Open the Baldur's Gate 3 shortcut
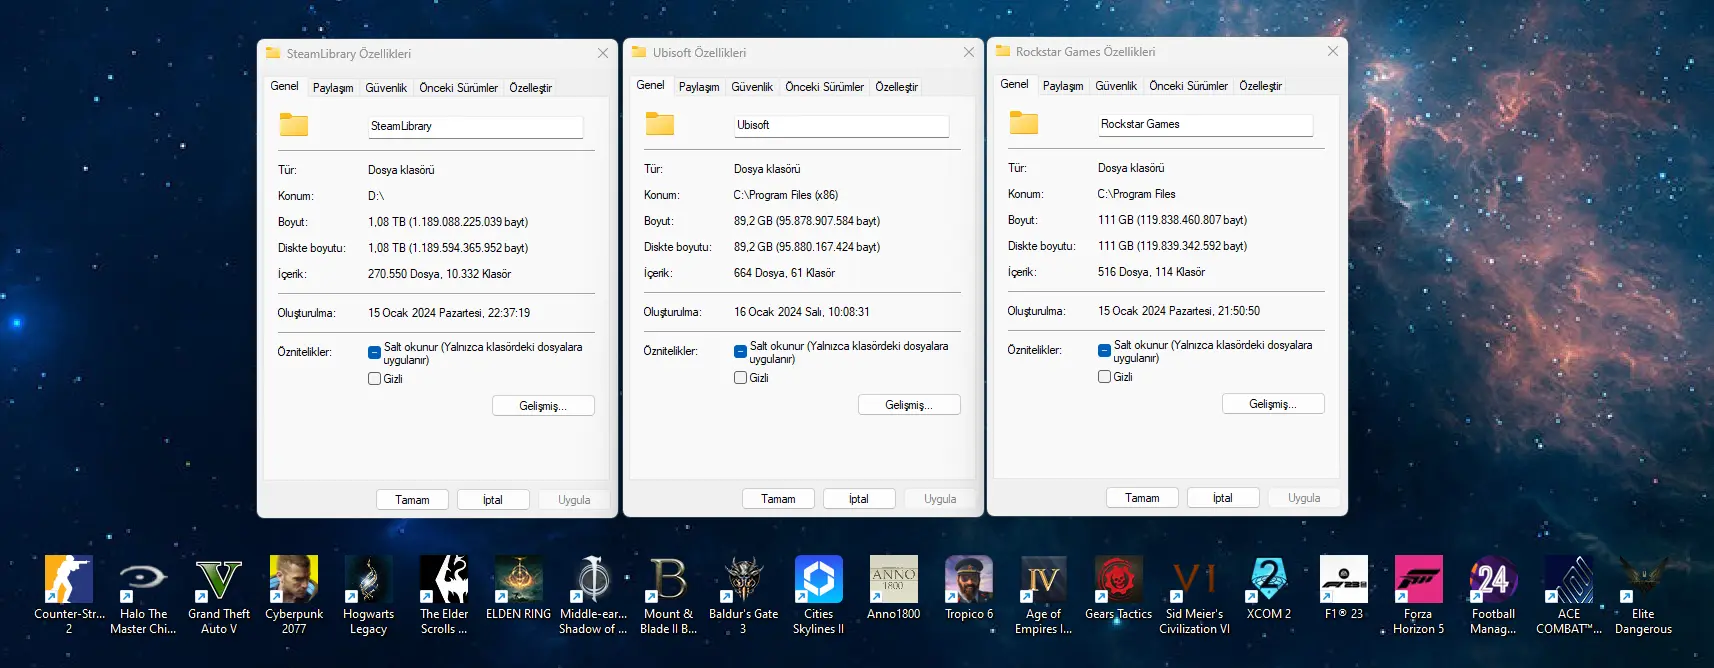Image resolution: width=1714 pixels, height=668 pixels. pyautogui.click(x=743, y=595)
